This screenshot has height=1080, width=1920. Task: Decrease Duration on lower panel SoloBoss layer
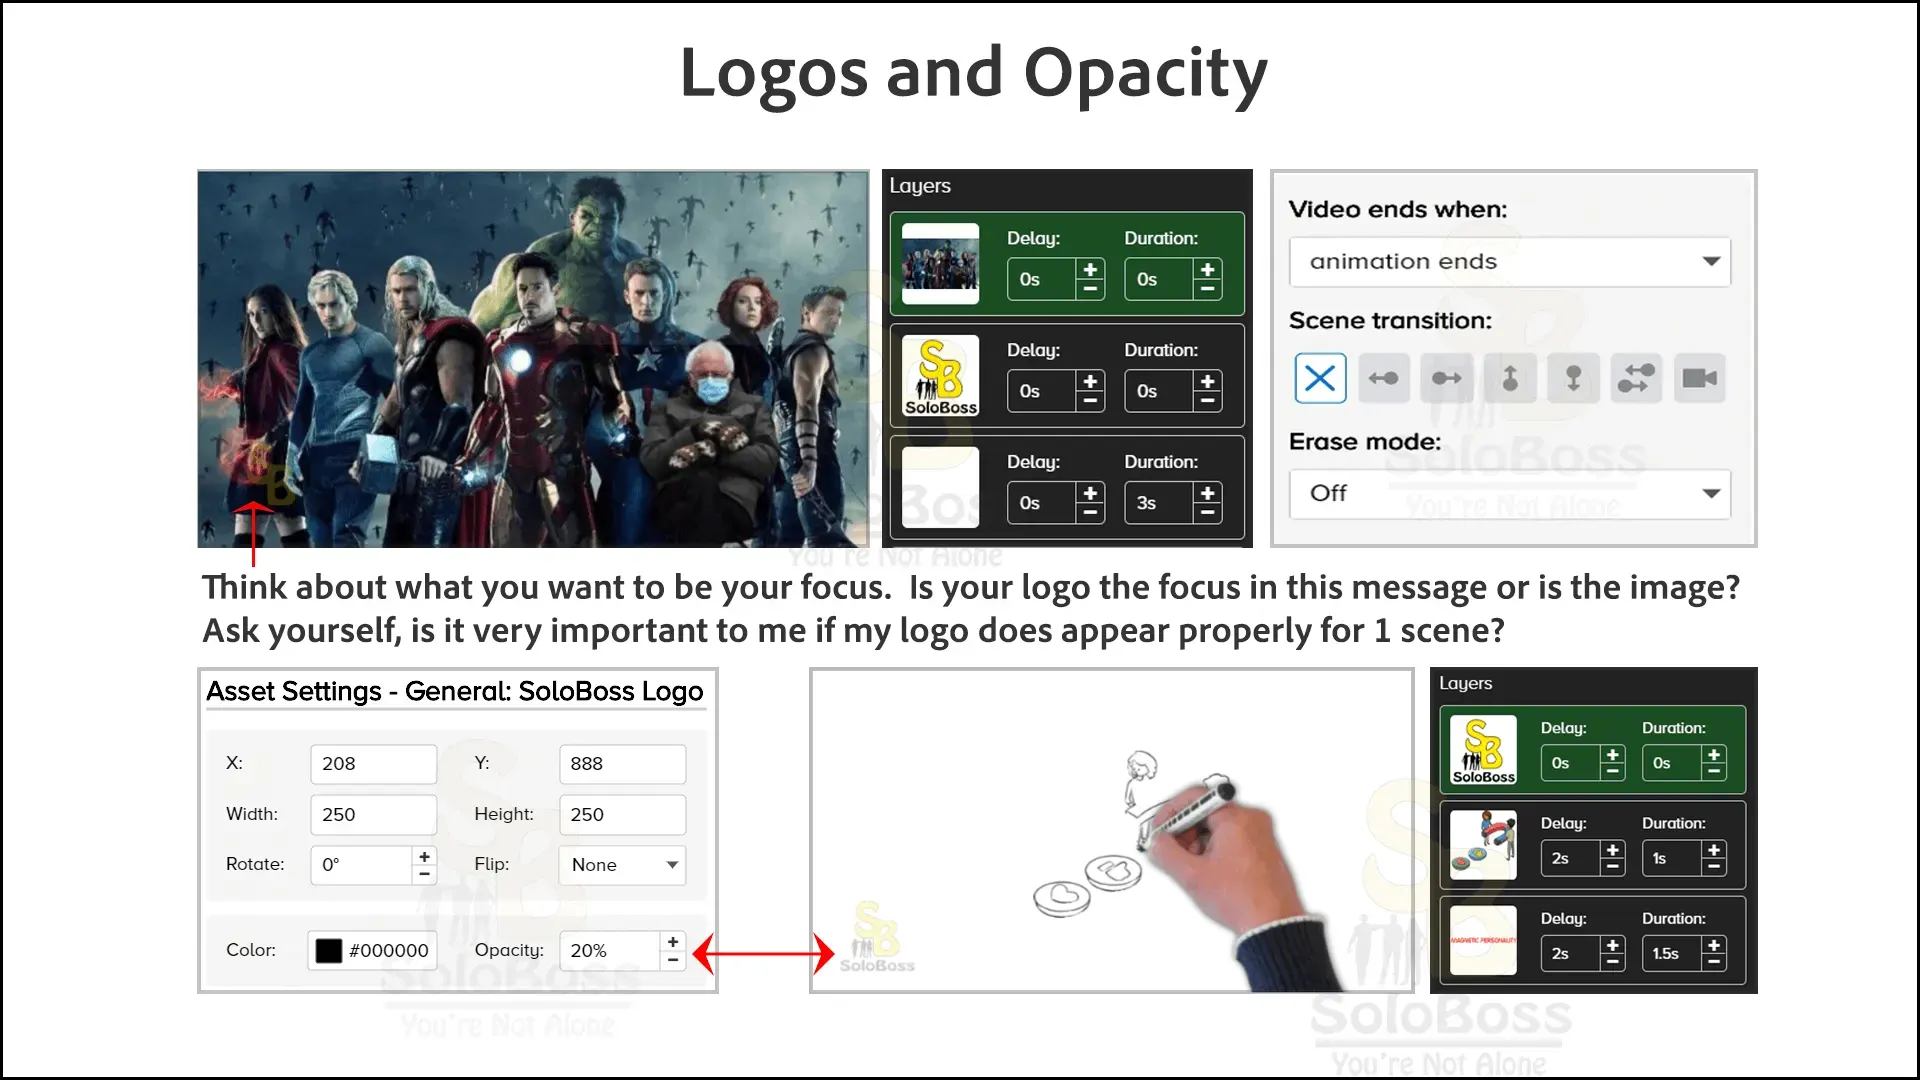pyautogui.click(x=1714, y=772)
